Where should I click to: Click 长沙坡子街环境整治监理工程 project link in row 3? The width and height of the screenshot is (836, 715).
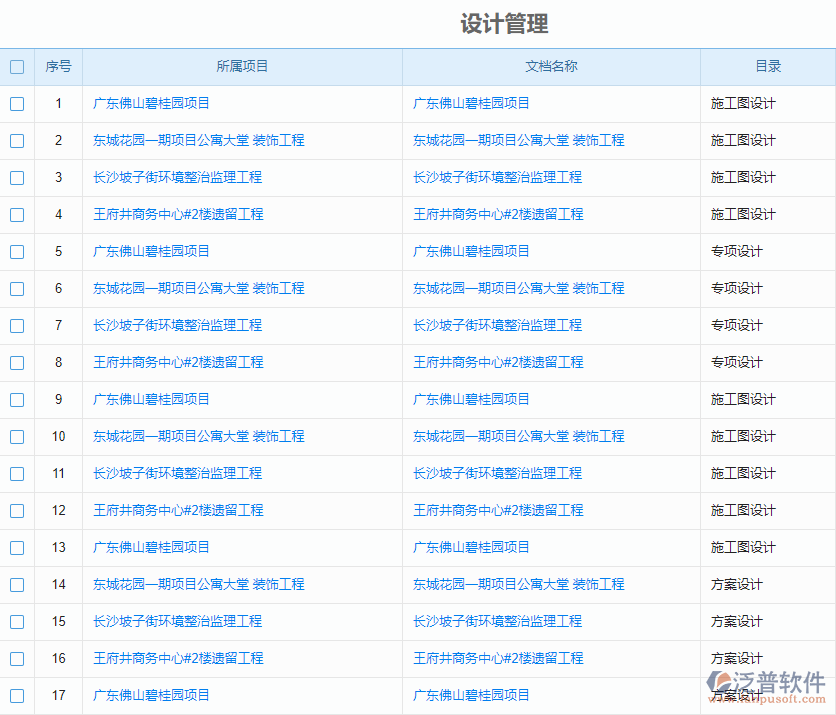pos(176,177)
